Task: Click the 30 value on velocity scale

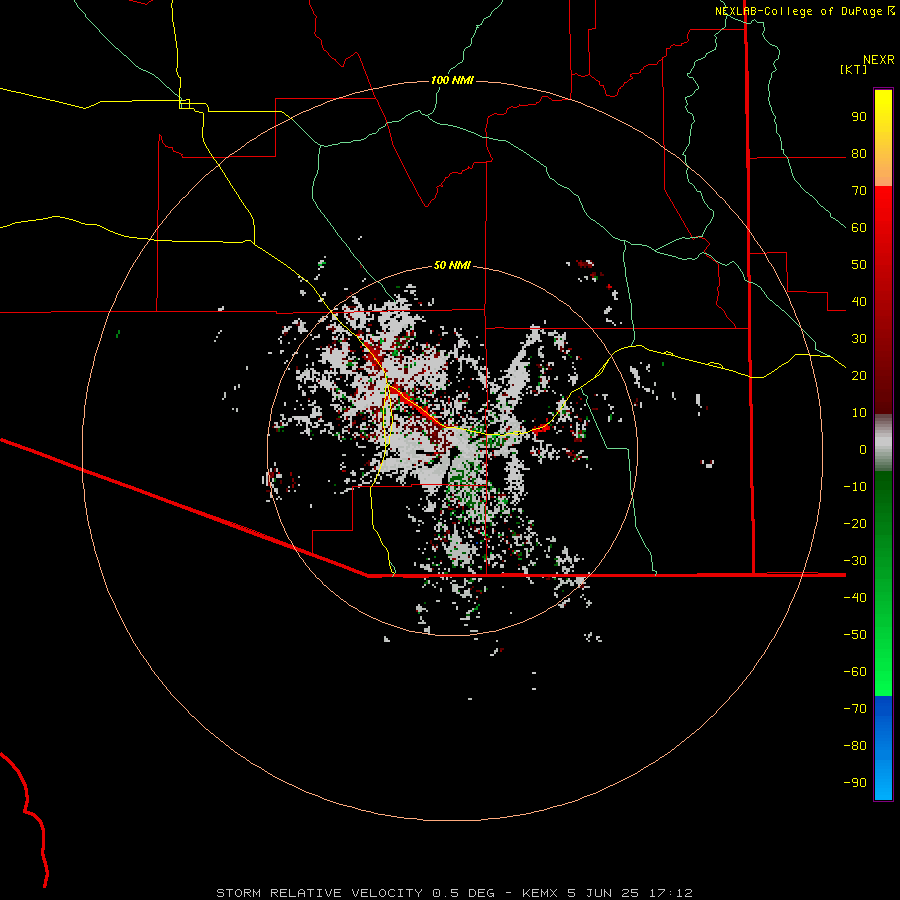Action: [x=859, y=339]
